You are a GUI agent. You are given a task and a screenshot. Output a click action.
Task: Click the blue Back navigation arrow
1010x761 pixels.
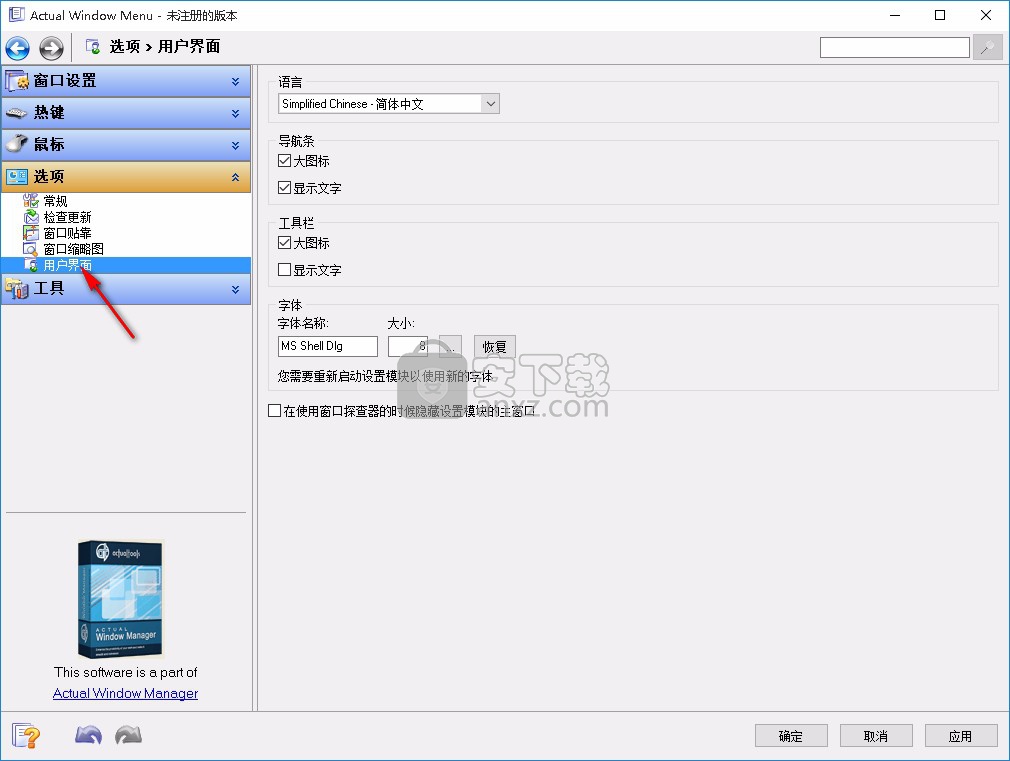tap(17, 48)
